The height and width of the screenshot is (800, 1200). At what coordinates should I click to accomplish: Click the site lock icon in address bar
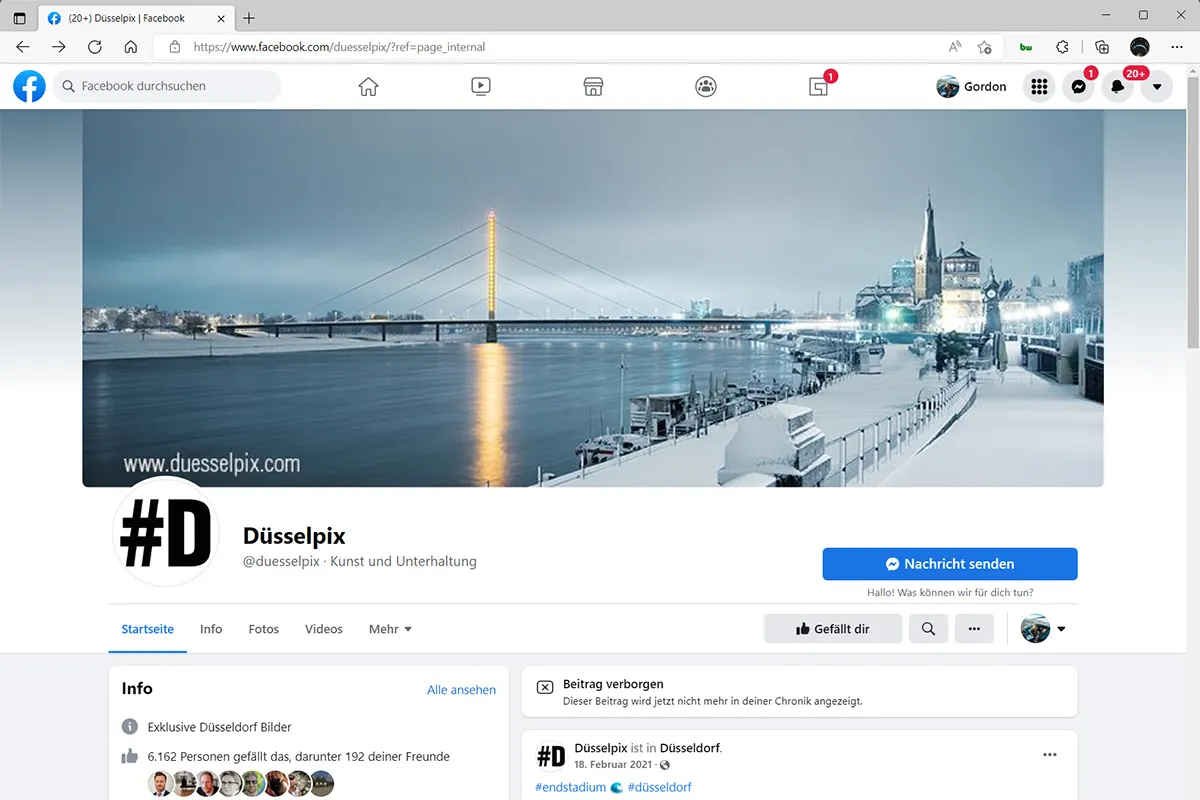[175, 47]
